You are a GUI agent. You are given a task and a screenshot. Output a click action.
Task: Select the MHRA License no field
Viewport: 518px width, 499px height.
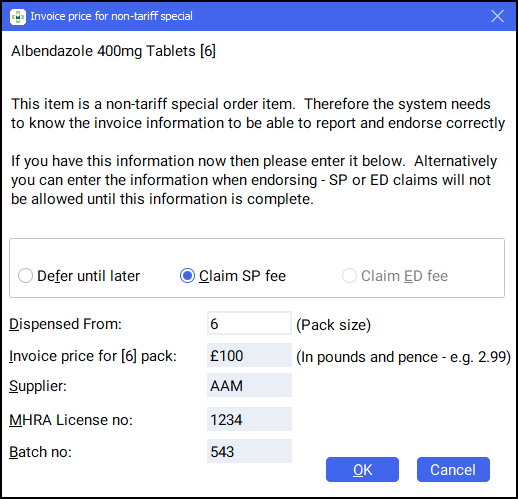(249, 419)
